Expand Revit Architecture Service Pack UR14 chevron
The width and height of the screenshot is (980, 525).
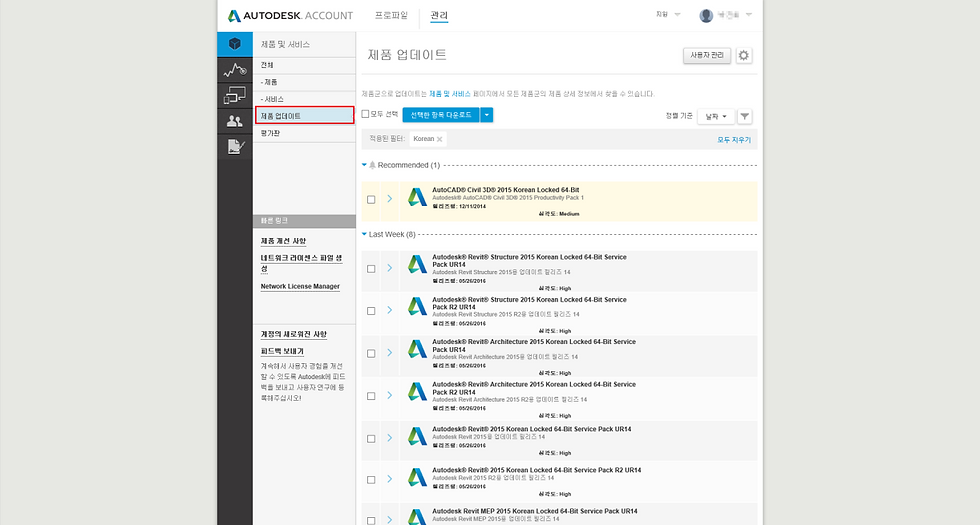pyautogui.click(x=389, y=352)
